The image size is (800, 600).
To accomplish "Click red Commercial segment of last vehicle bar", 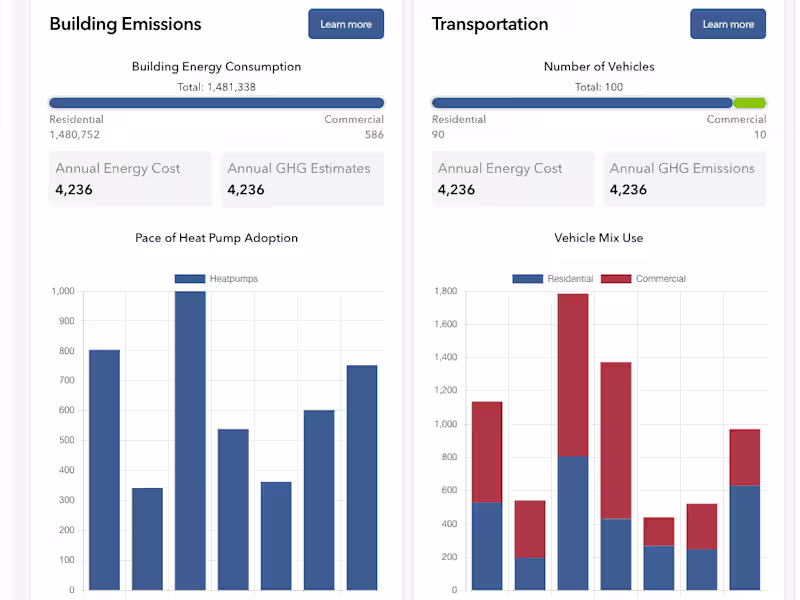I will (x=745, y=457).
